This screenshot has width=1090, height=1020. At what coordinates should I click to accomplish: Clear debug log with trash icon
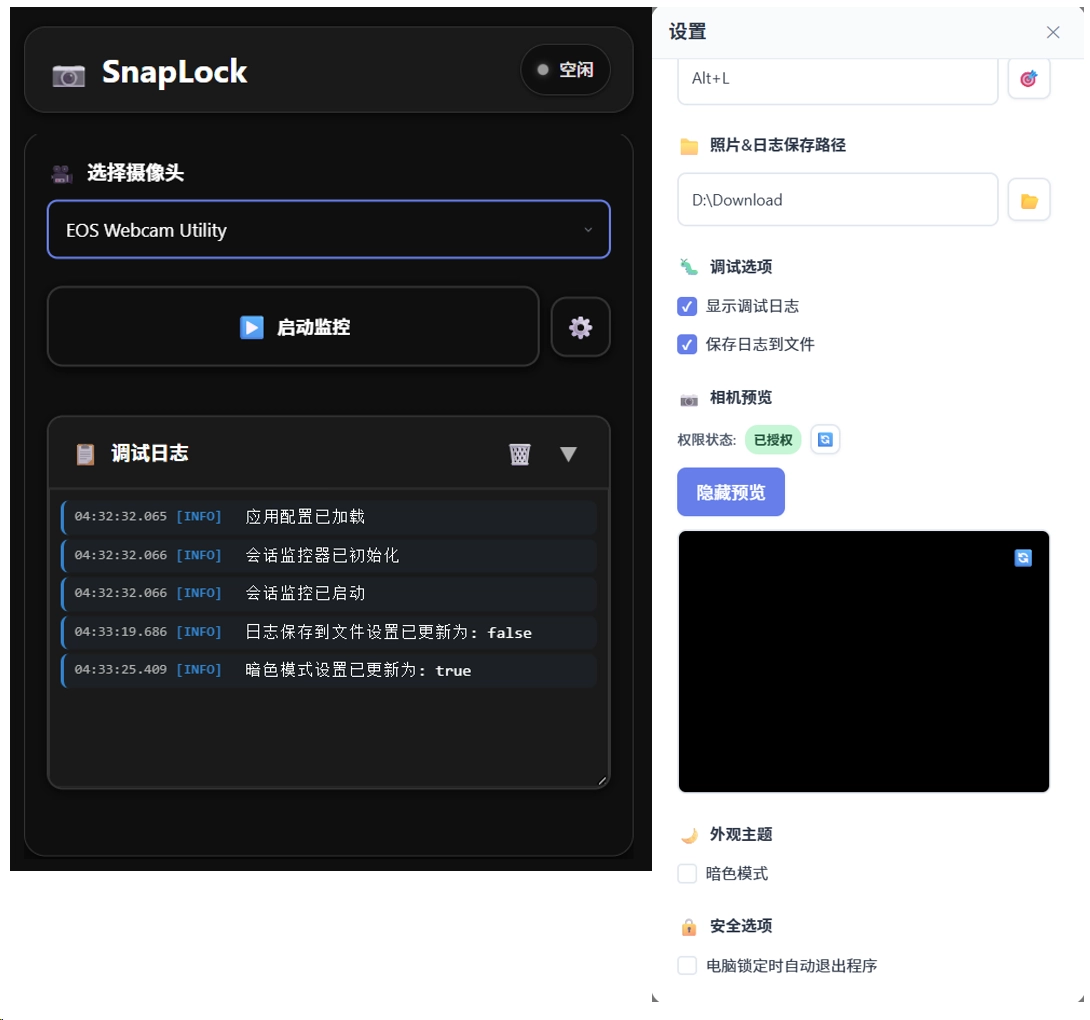pyautogui.click(x=519, y=454)
